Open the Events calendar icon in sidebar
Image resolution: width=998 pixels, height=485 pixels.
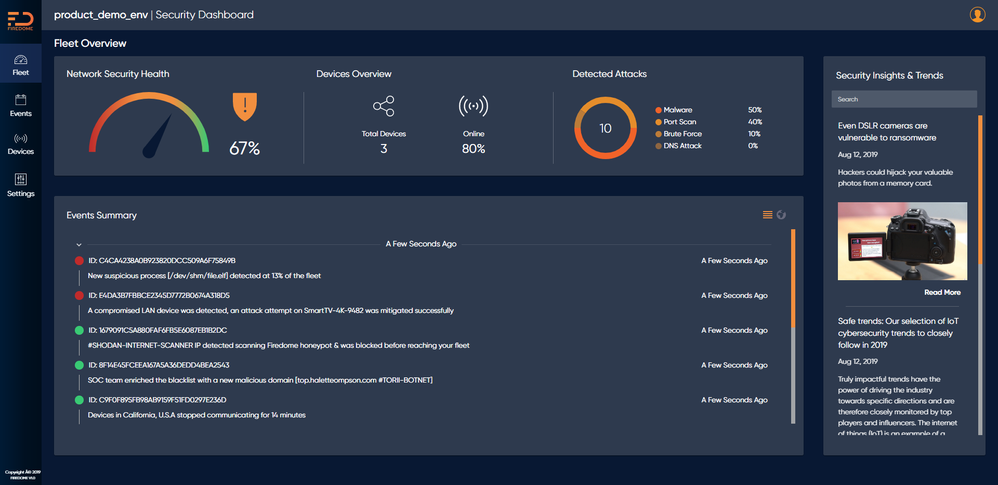tap(20, 100)
